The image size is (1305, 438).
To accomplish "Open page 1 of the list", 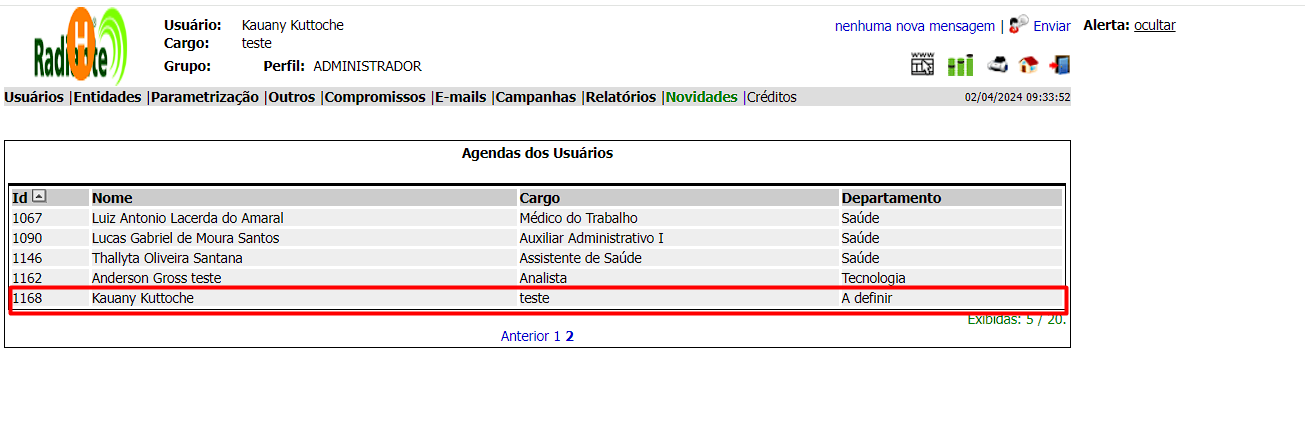I will (557, 337).
